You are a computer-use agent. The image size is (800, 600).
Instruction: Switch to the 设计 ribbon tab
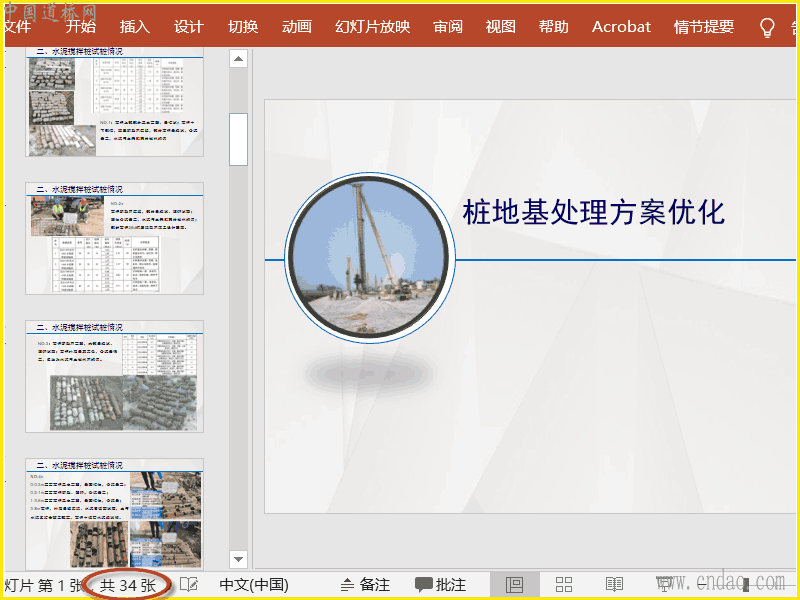(189, 27)
